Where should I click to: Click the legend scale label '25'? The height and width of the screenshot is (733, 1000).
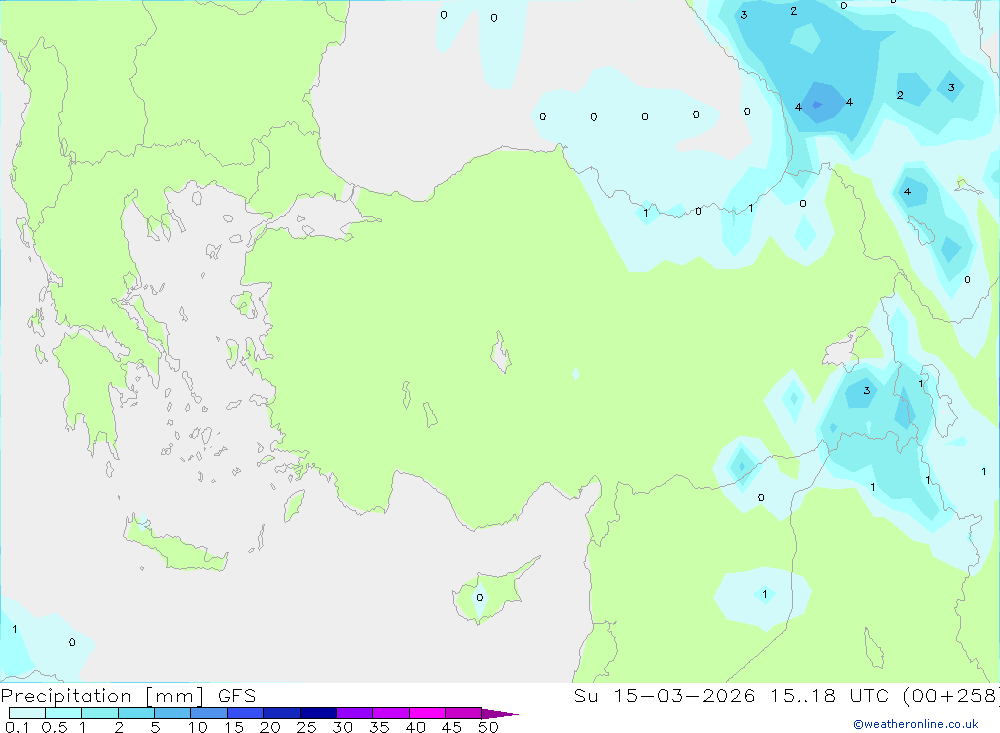[307, 727]
